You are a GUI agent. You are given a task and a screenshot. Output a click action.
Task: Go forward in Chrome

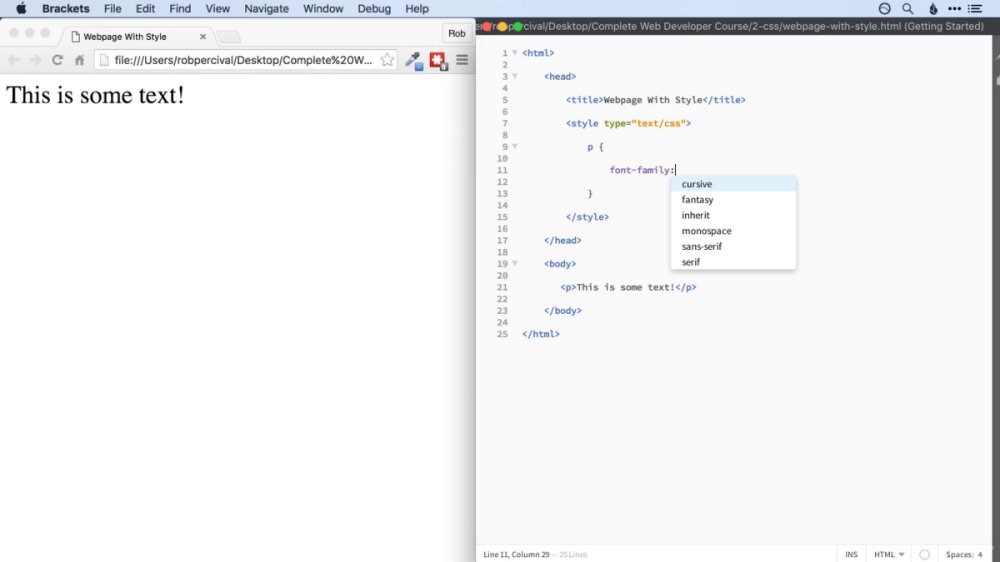(x=36, y=60)
